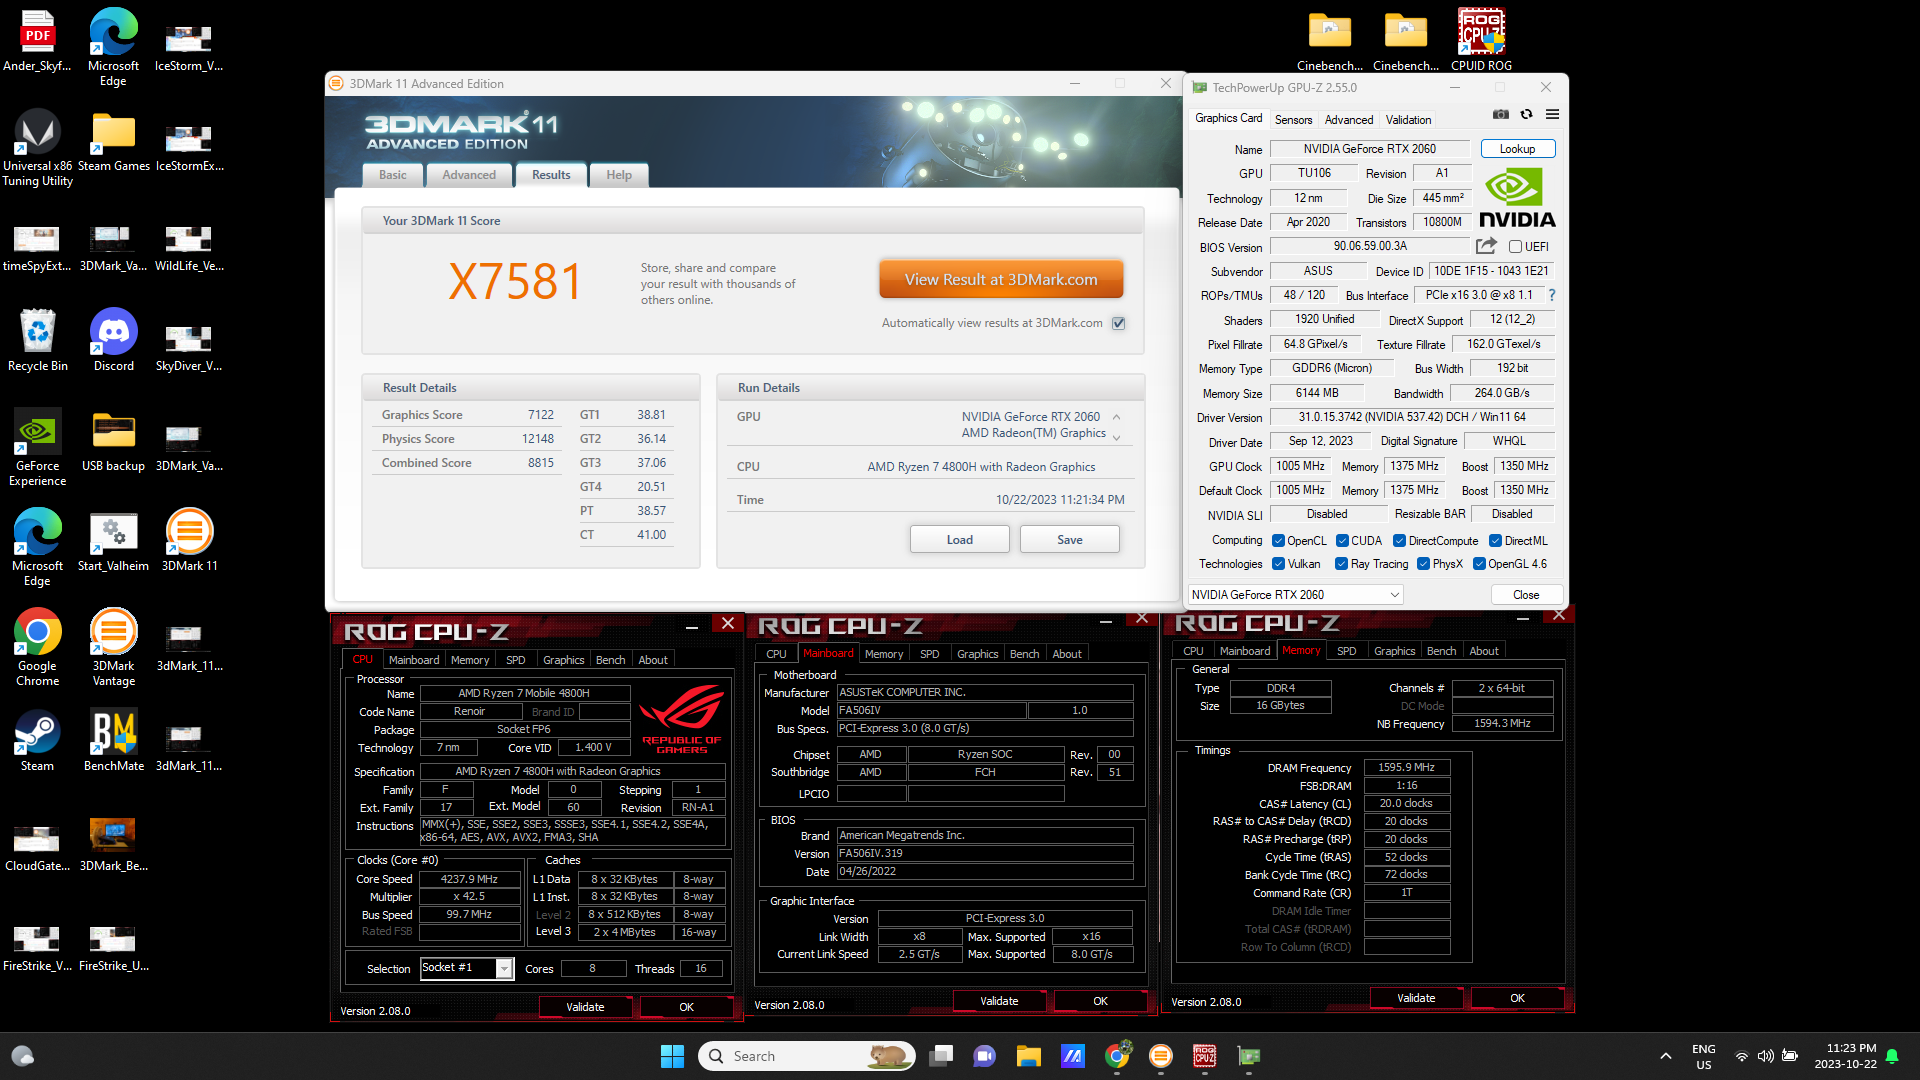Click the Graphics Score value 7122

pyautogui.click(x=540, y=415)
